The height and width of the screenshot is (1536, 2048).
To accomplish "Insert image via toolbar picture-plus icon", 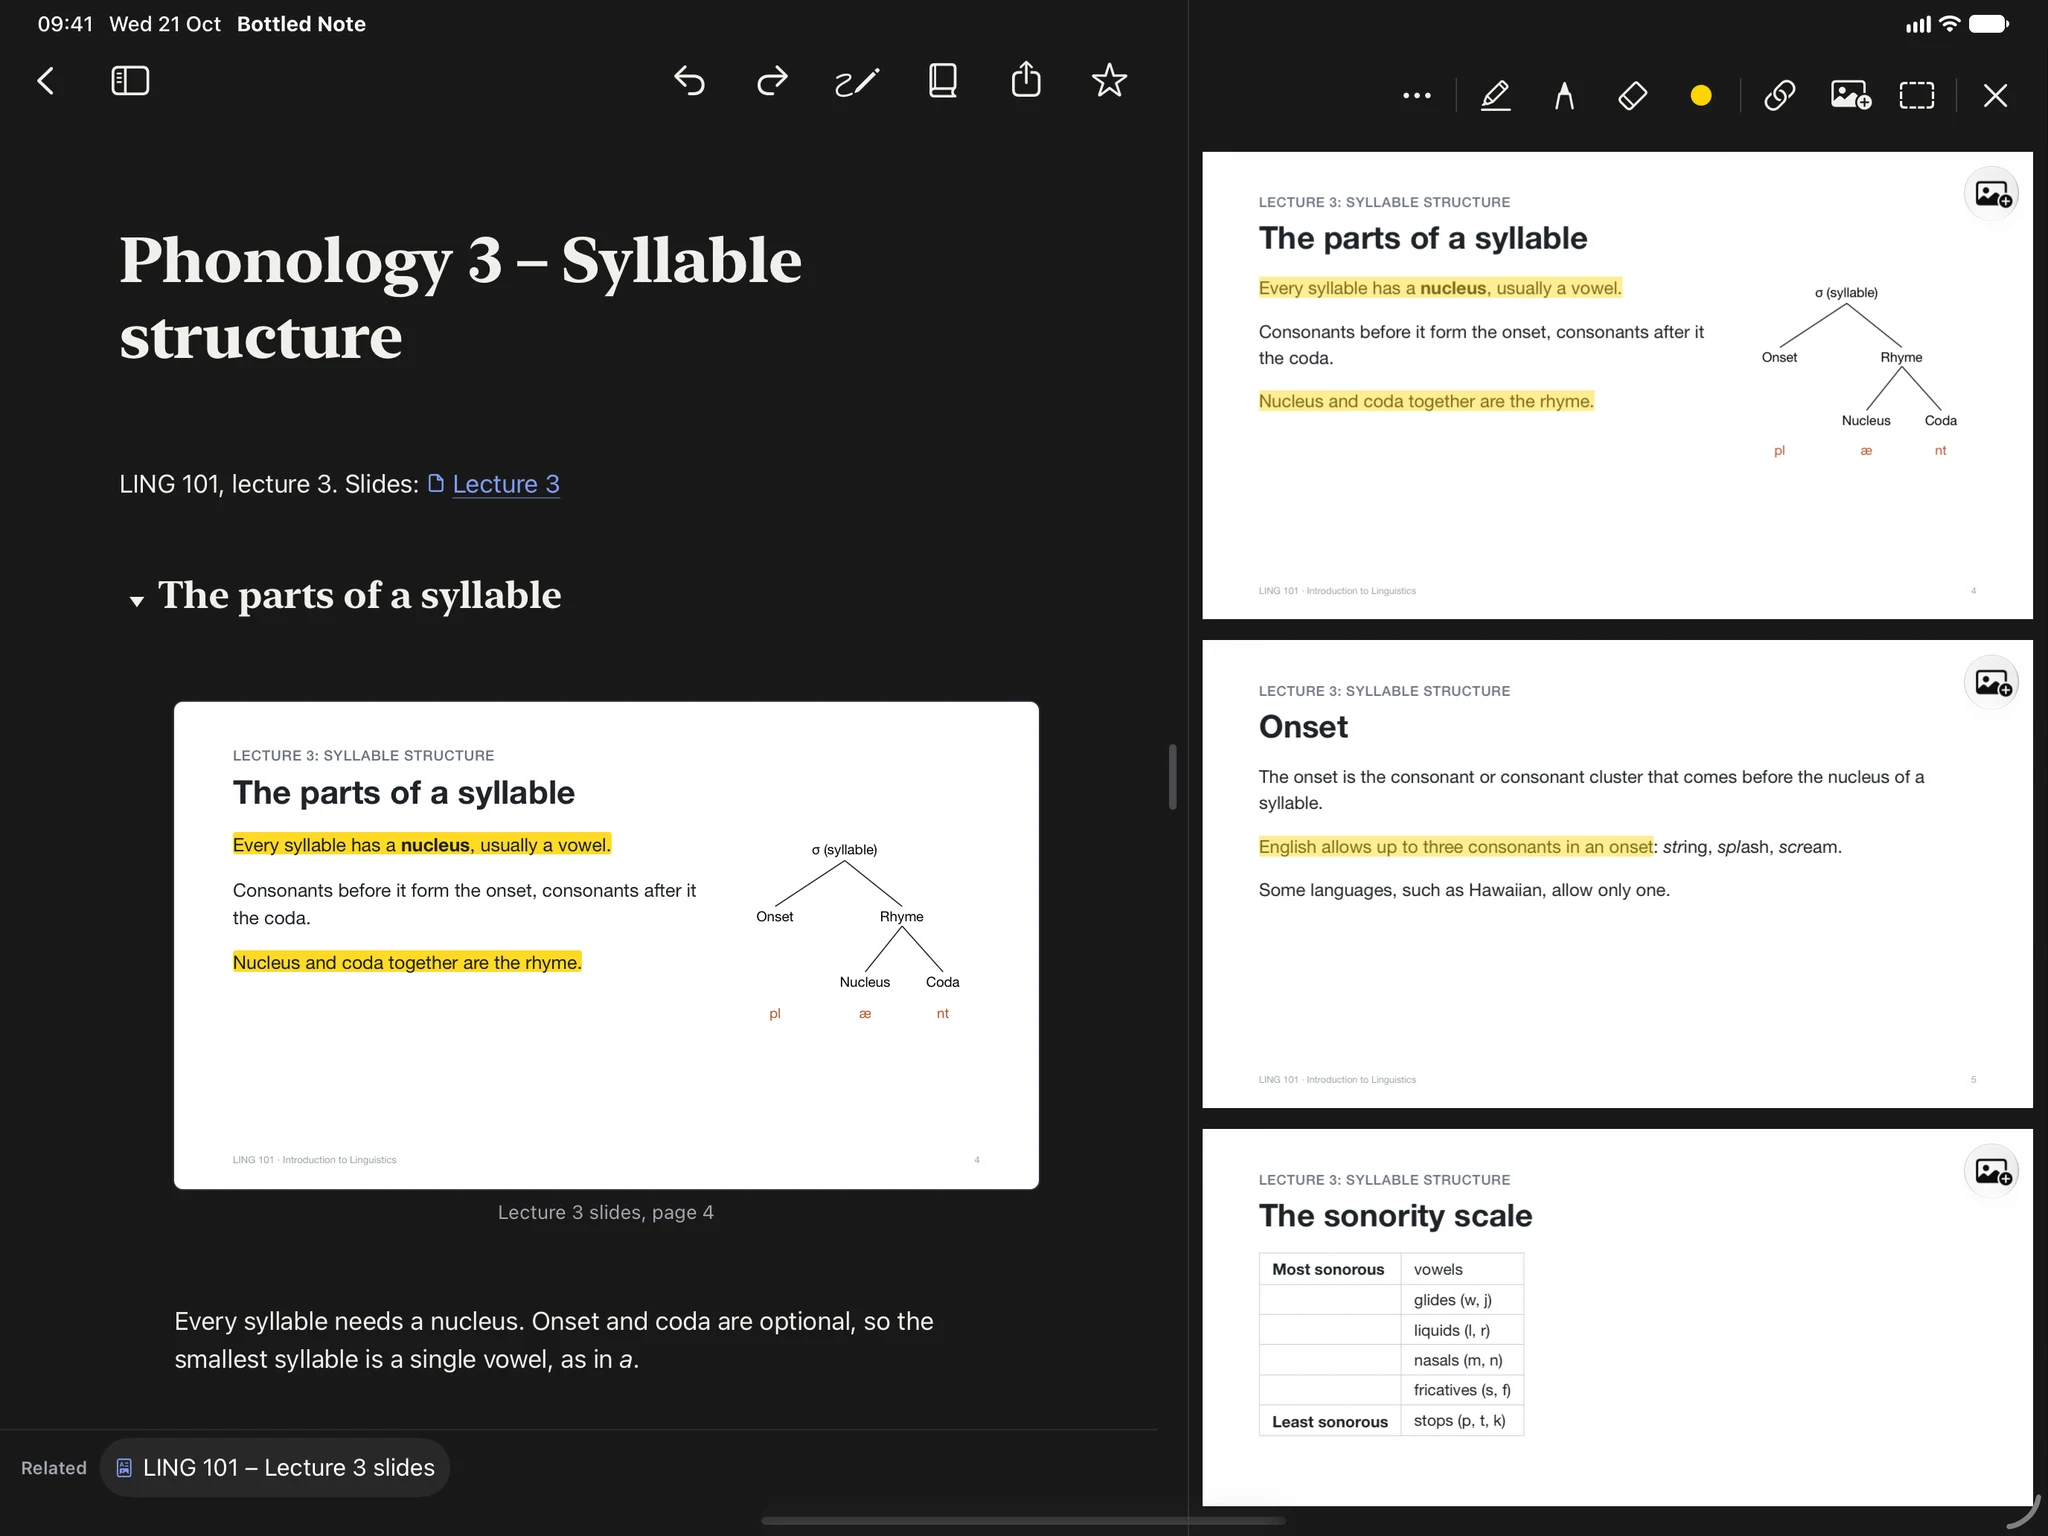I will [1850, 96].
